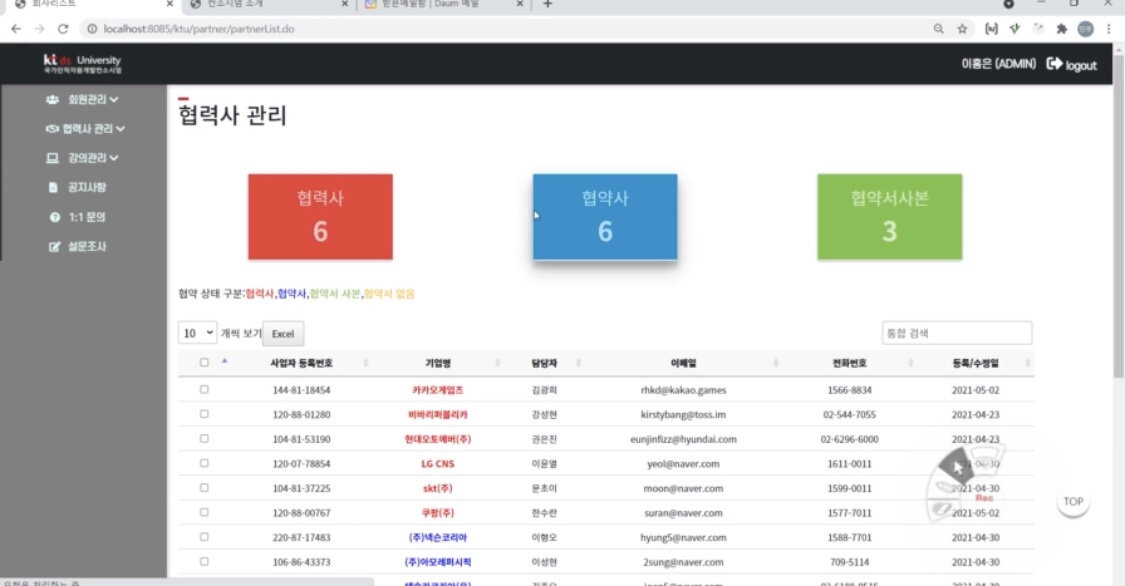Screen dimensions: 1125x586
Task: Click the logout link
Action: click(x=1081, y=65)
